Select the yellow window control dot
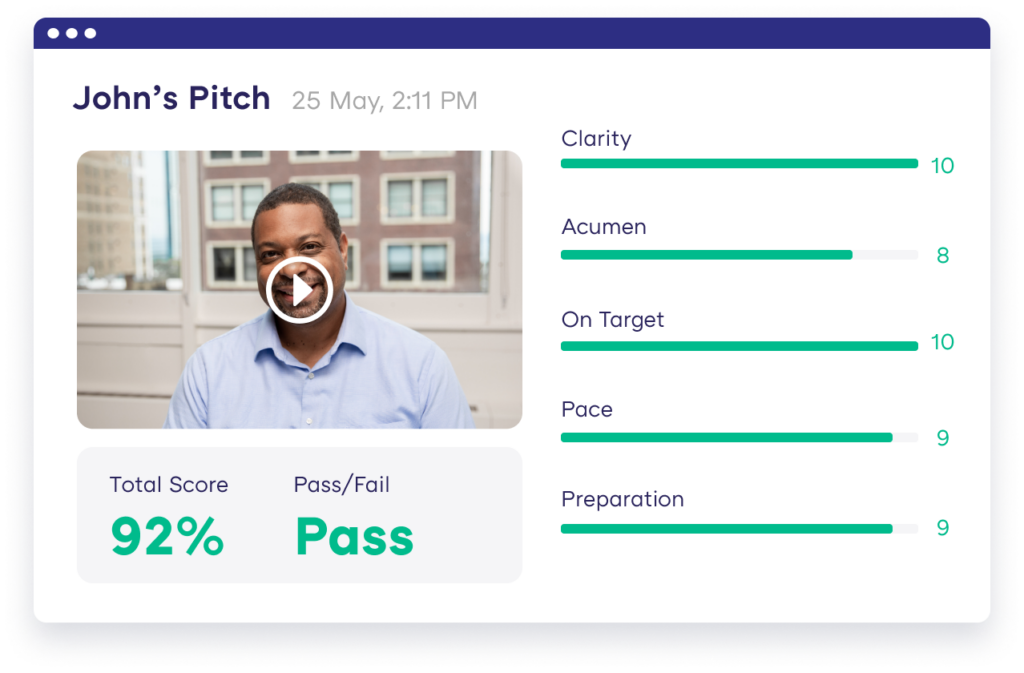The height and width of the screenshot is (673, 1024). click(x=72, y=33)
